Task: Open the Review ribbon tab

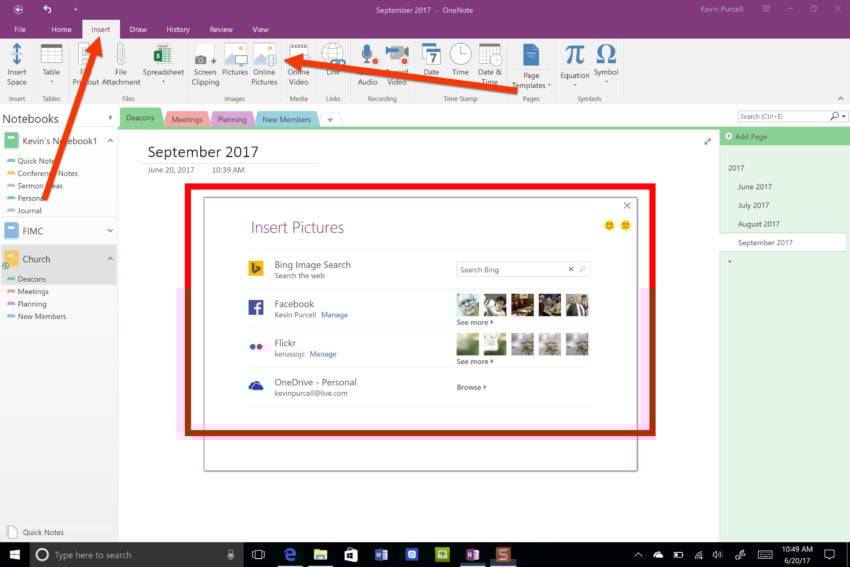Action: (x=221, y=29)
